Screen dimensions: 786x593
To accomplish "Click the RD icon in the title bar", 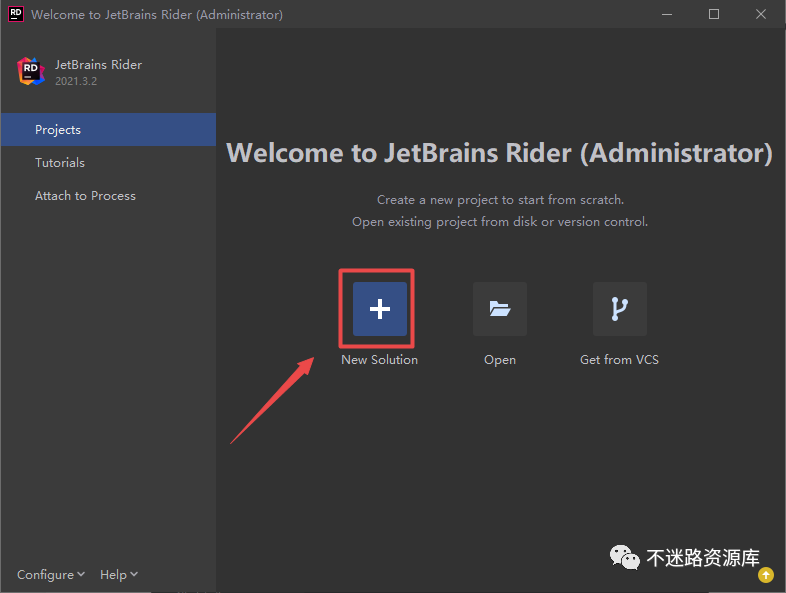I will 16,14.
